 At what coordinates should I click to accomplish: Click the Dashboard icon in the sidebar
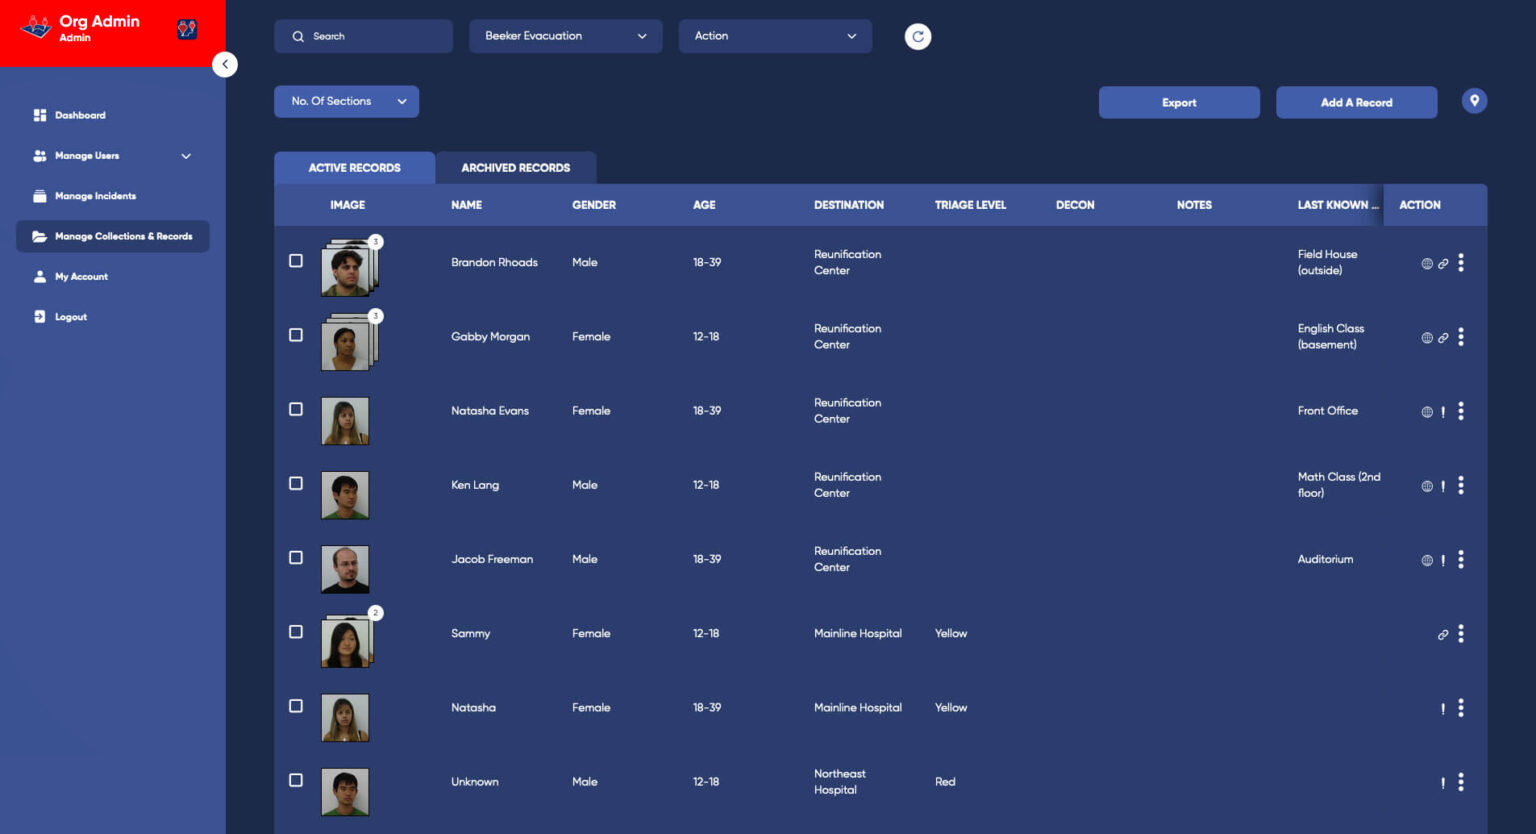(x=40, y=115)
